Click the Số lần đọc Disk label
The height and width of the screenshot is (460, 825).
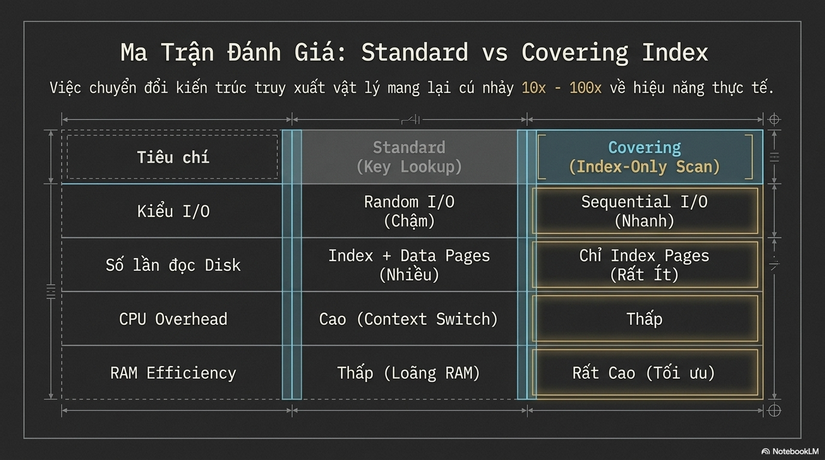(x=173, y=265)
